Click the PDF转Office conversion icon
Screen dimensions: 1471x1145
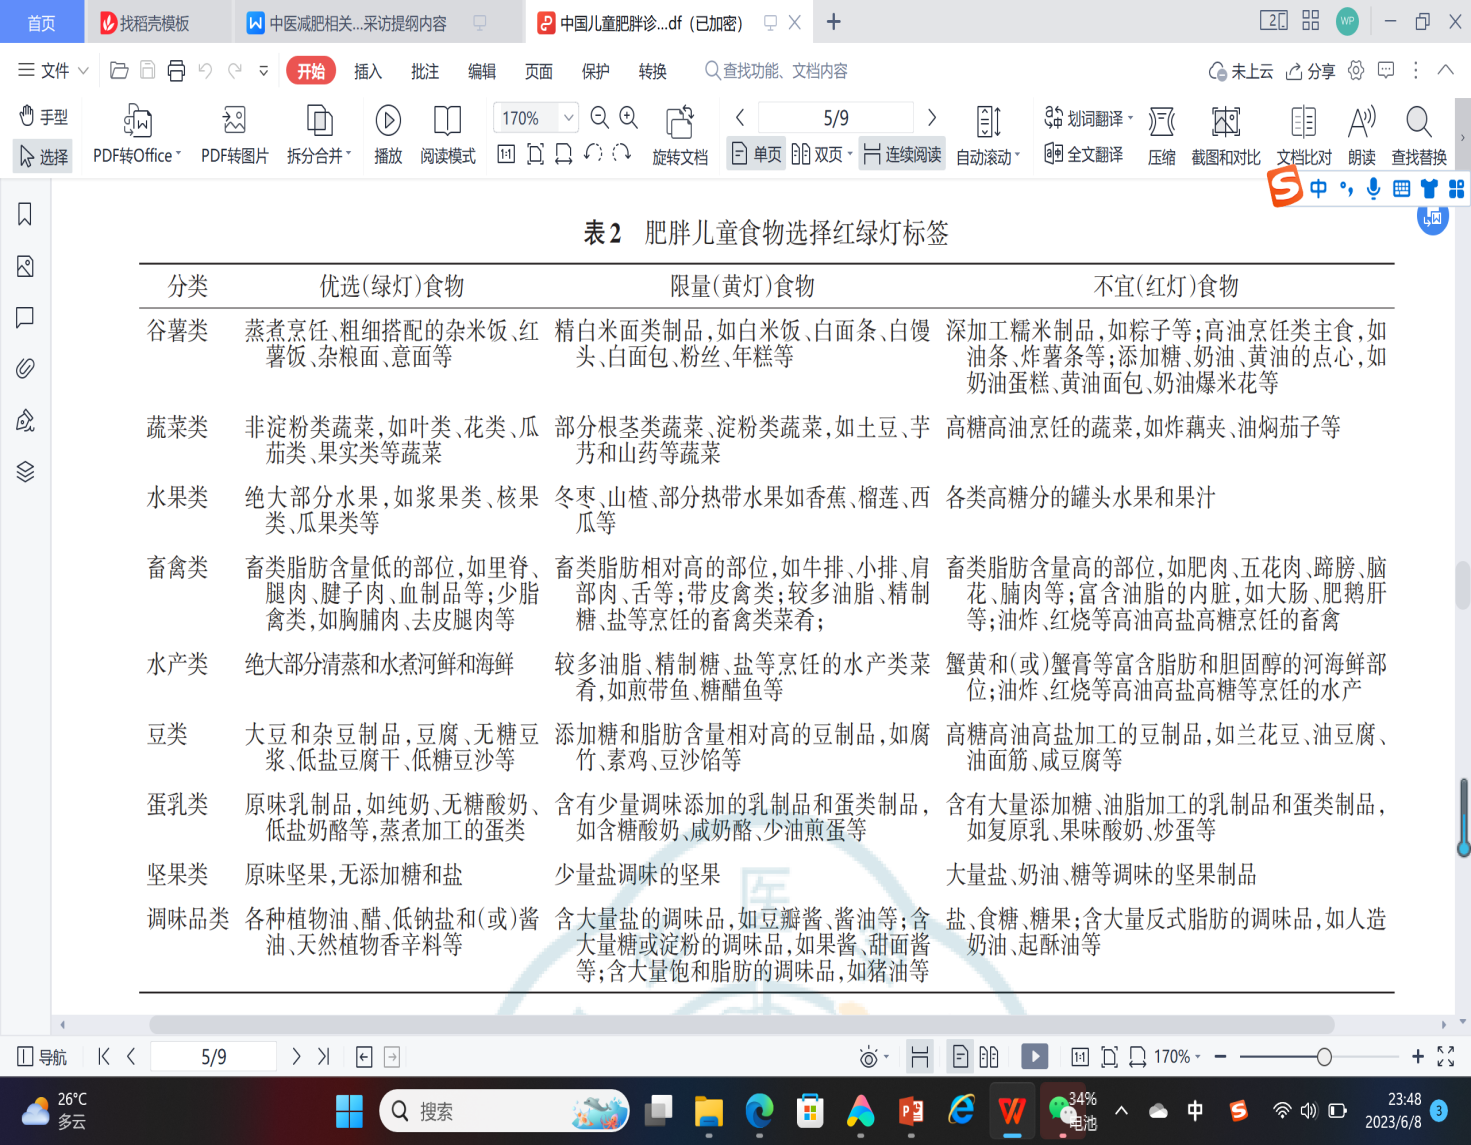tap(137, 122)
